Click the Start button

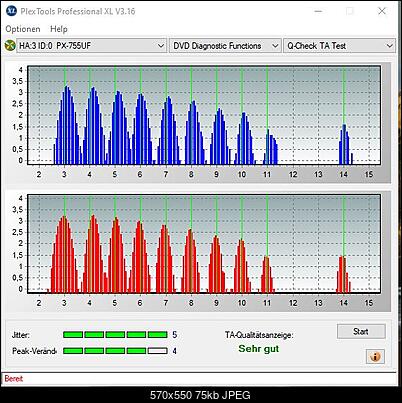[x=361, y=331]
